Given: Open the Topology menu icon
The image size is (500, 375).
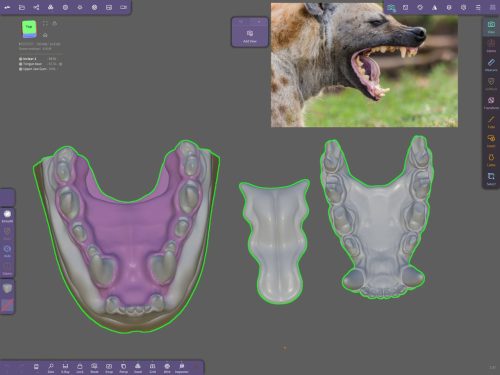Looking at the screenshot, I should [51, 7].
